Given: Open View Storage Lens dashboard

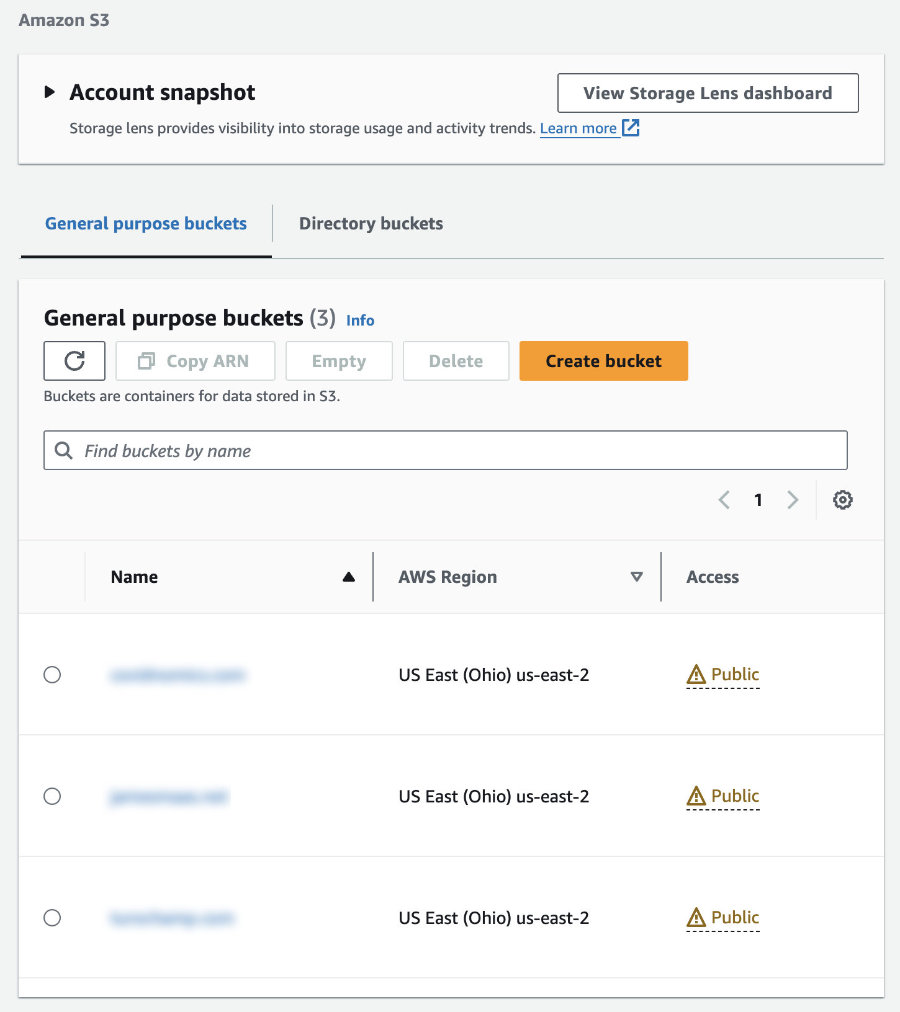Looking at the screenshot, I should (x=708, y=93).
